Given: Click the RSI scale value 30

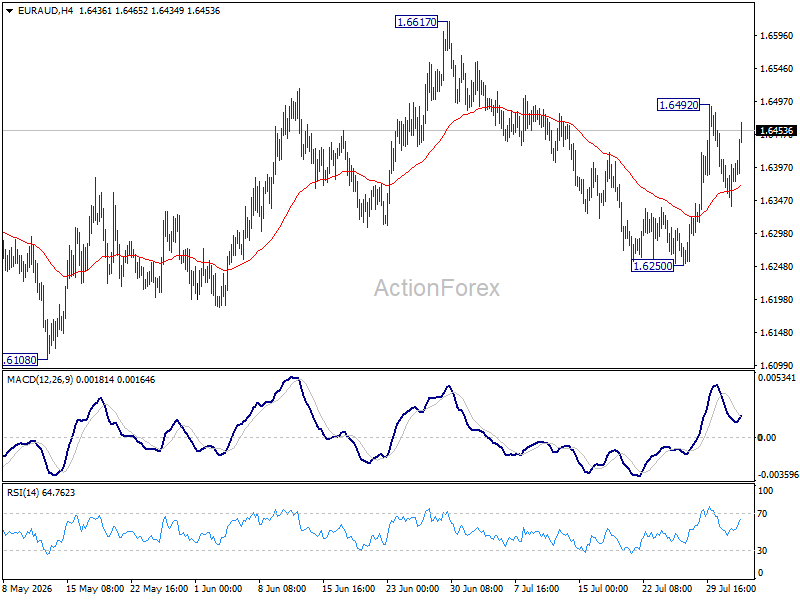Looking at the screenshot, I should pos(762,551).
